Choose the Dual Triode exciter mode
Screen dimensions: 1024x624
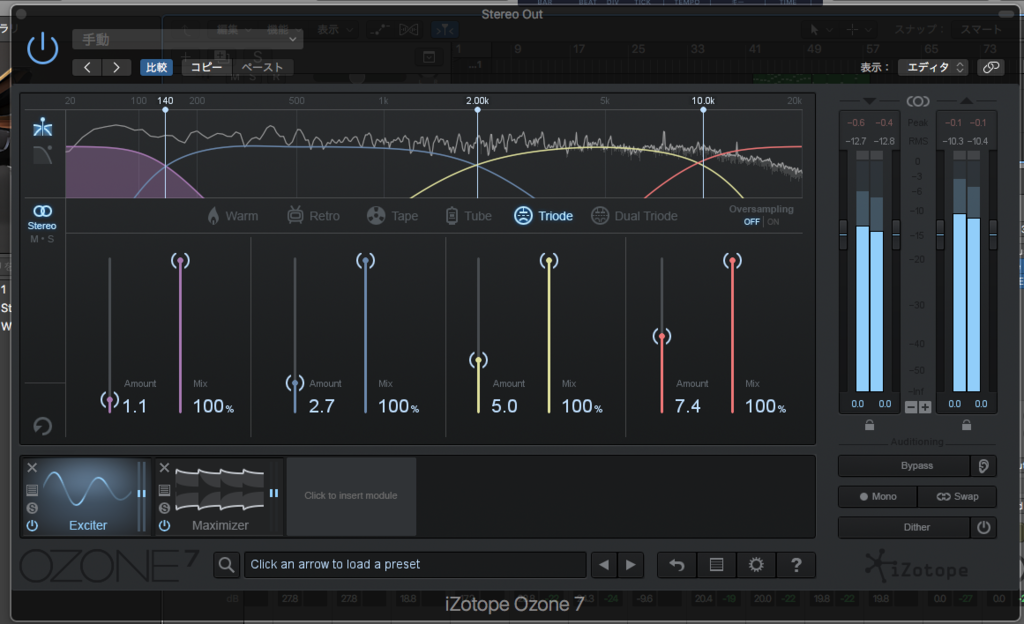click(x=634, y=216)
